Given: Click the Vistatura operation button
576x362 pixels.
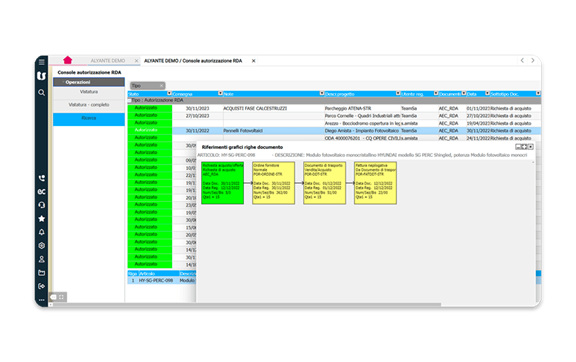Looking at the screenshot, I should (x=89, y=92).
